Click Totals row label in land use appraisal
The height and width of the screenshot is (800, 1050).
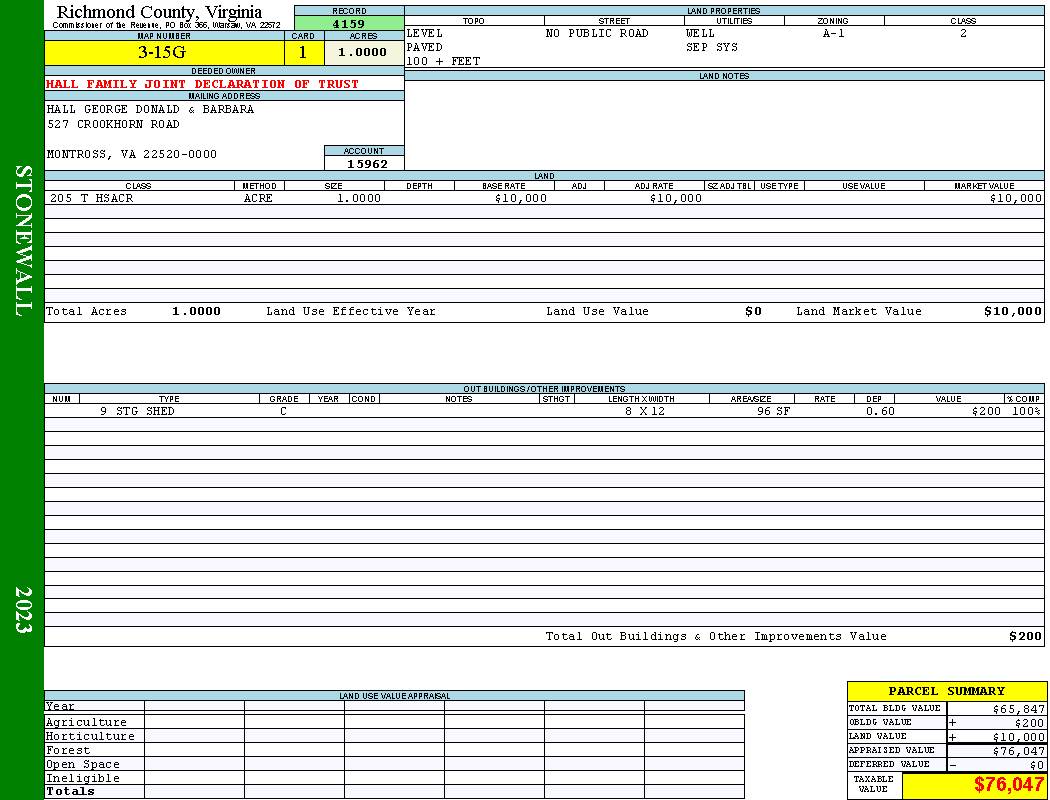(x=70, y=791)
